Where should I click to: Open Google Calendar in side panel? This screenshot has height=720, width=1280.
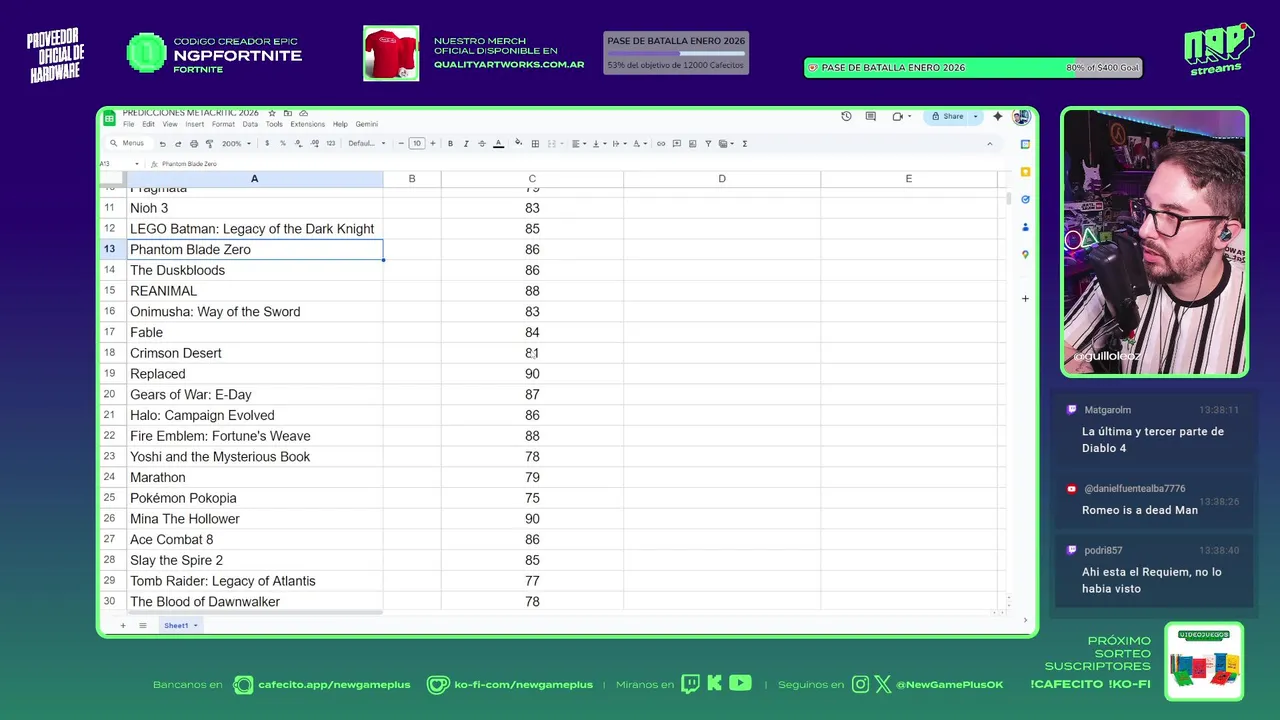click(x=1025, y=144)
